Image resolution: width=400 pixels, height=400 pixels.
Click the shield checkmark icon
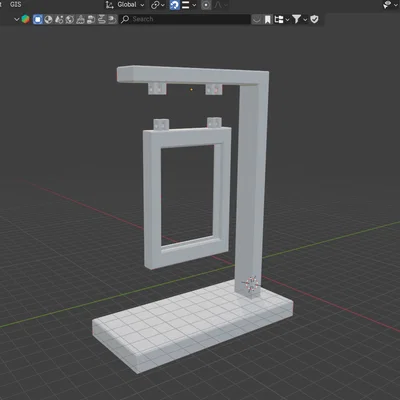coord(314,19)
